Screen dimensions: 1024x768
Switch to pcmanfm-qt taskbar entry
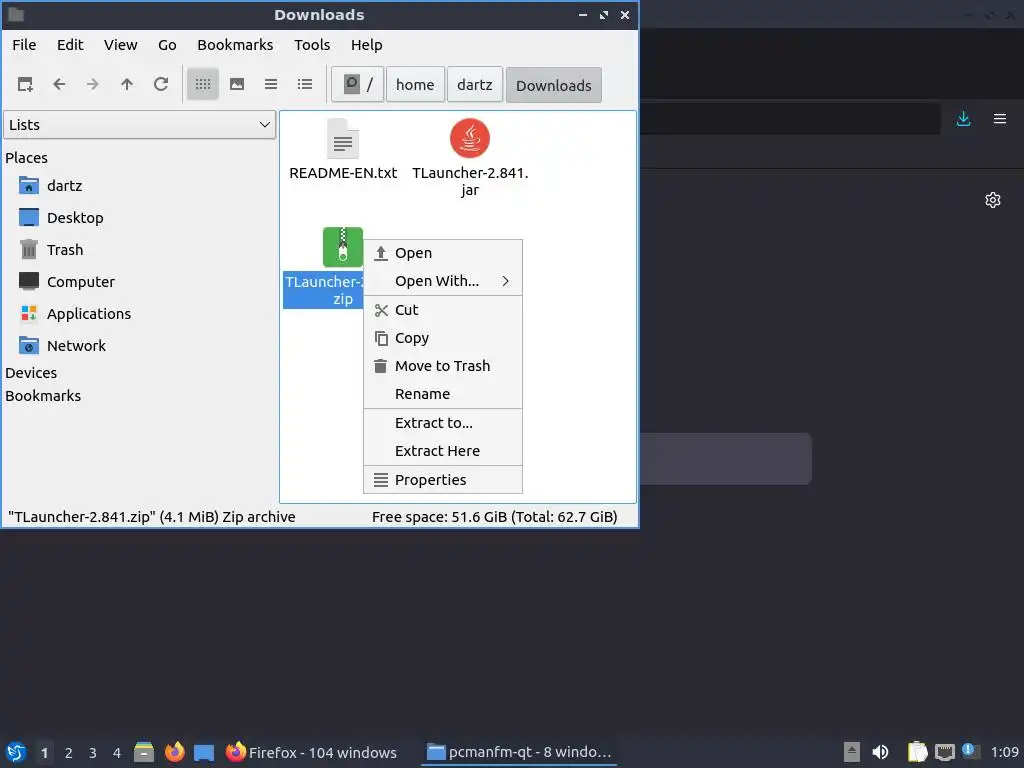click(x=519, y=752)
